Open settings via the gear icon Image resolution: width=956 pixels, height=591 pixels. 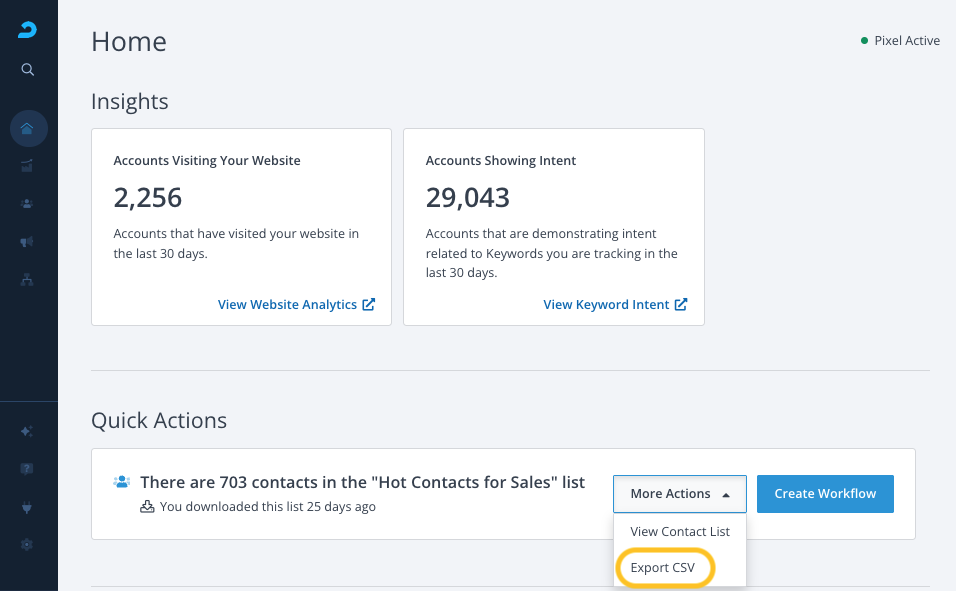click(x=28, y=545)
